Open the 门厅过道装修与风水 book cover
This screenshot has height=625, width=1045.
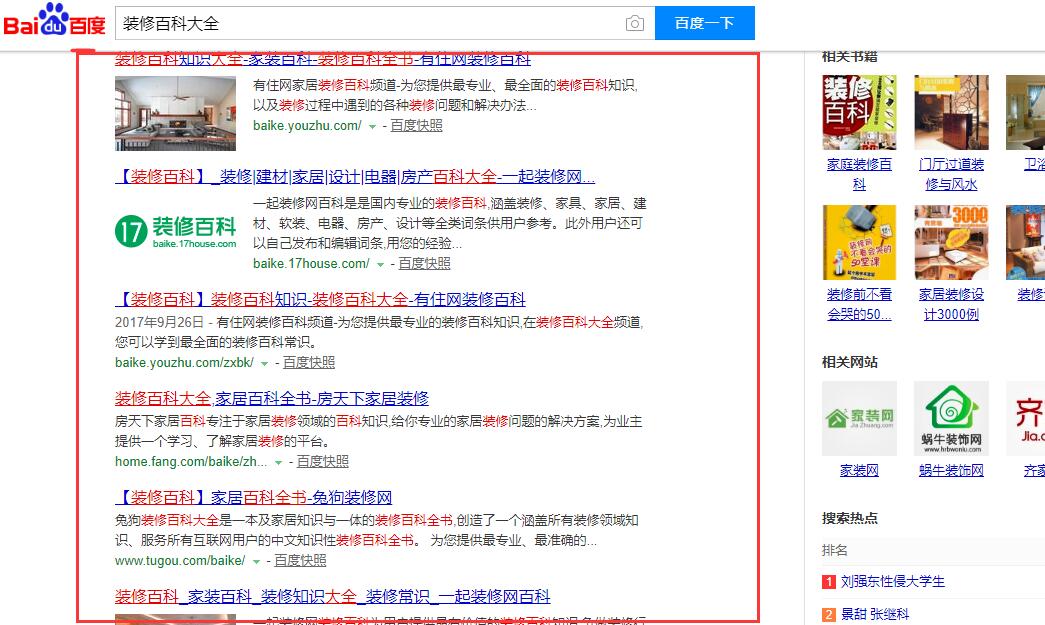[951, 112]
